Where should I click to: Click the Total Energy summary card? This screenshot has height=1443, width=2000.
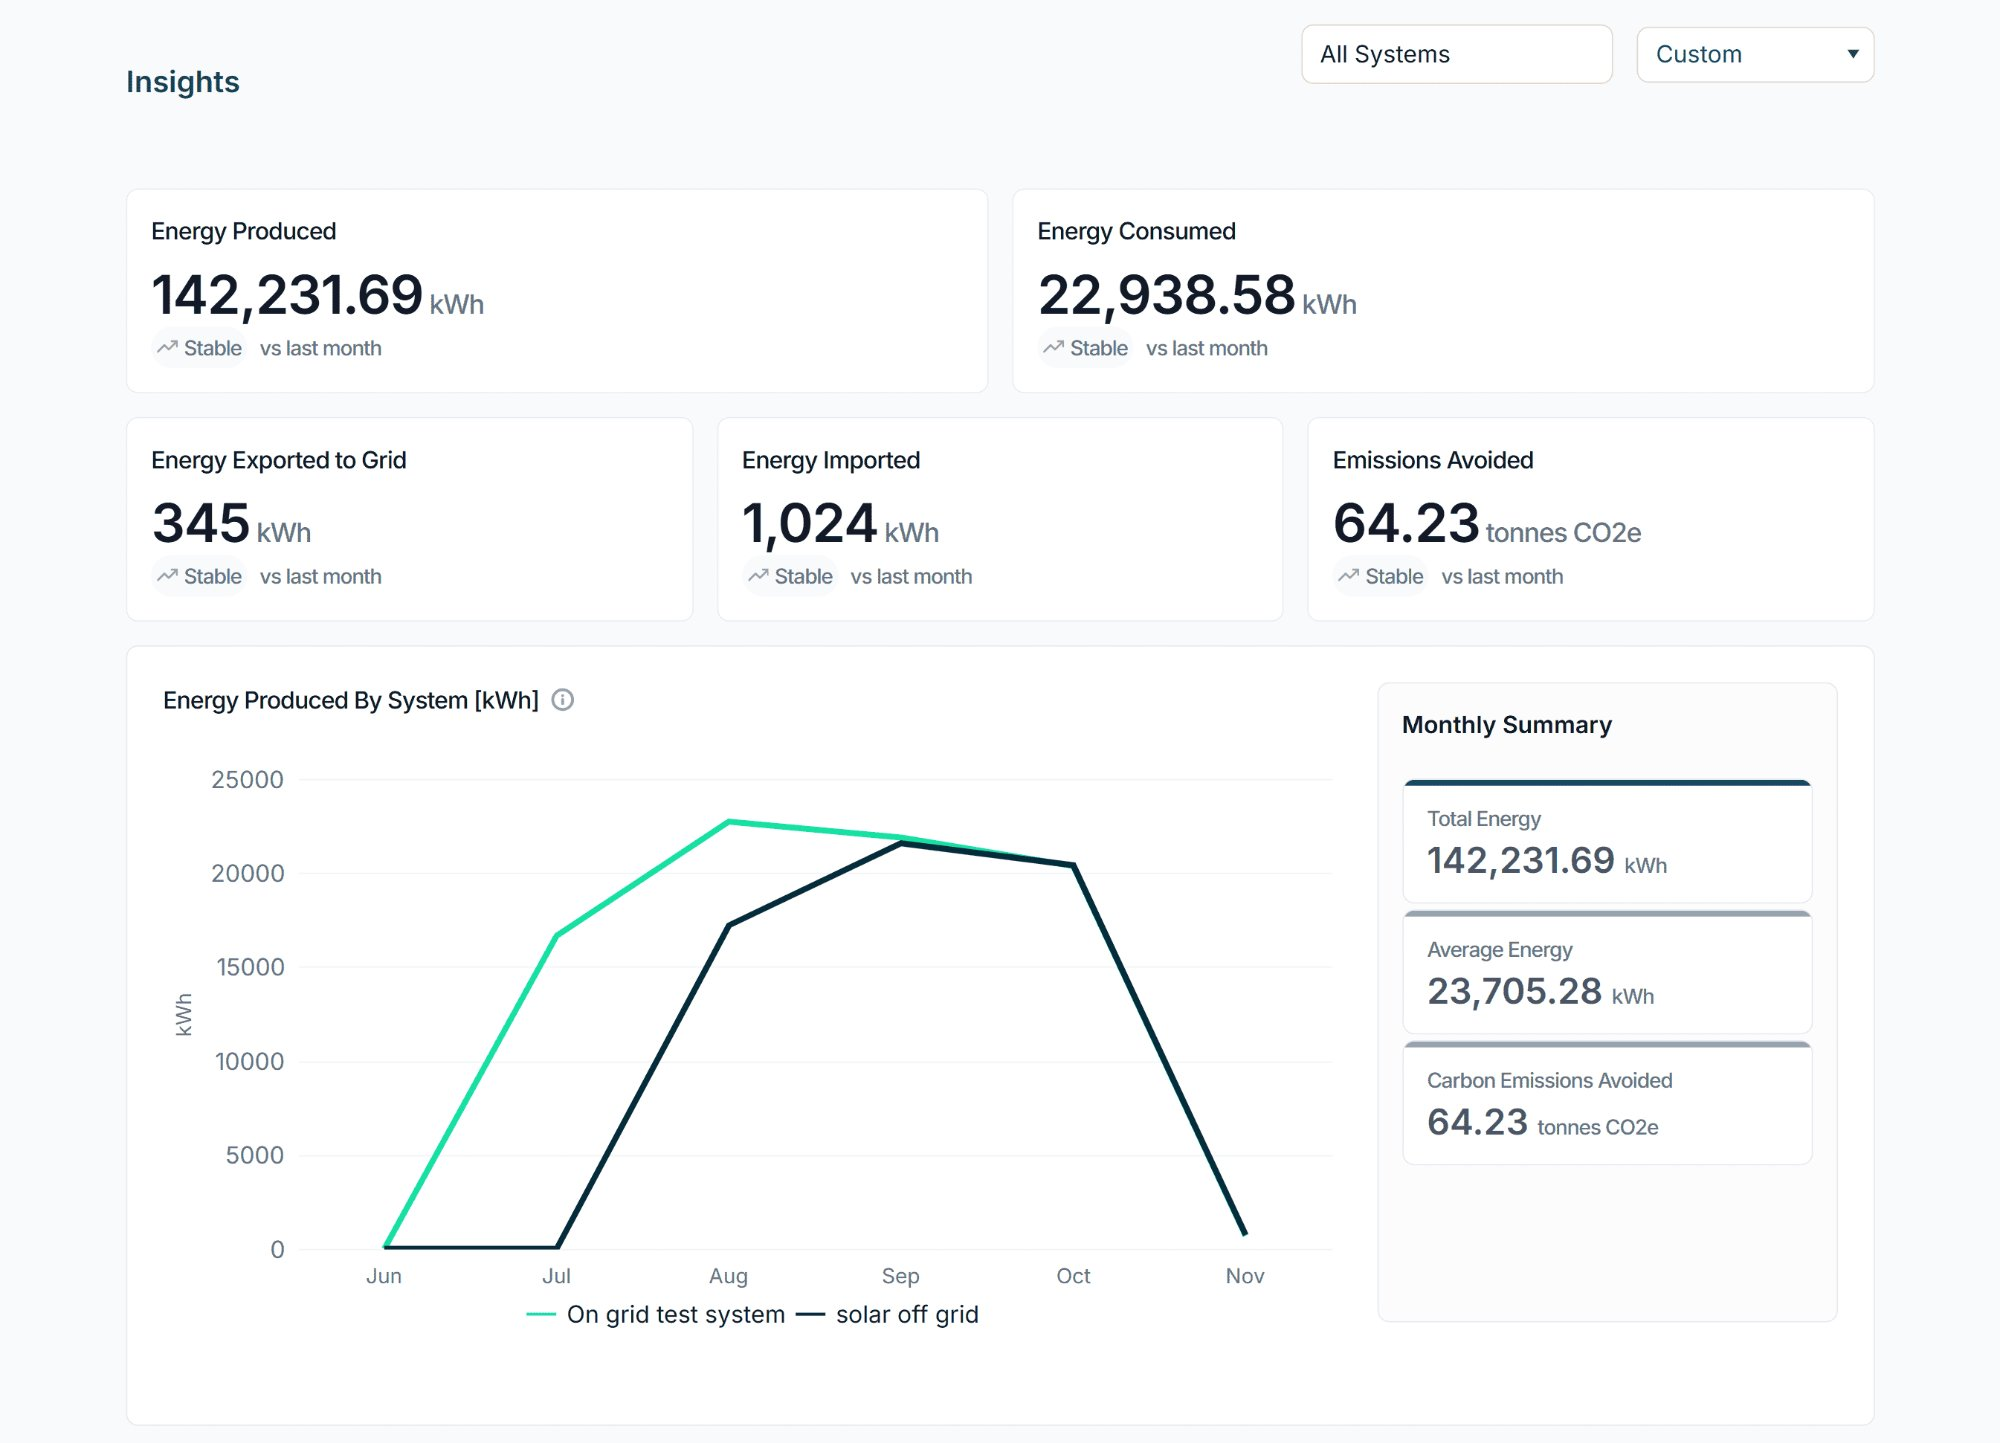click(x=1606, y=843)
